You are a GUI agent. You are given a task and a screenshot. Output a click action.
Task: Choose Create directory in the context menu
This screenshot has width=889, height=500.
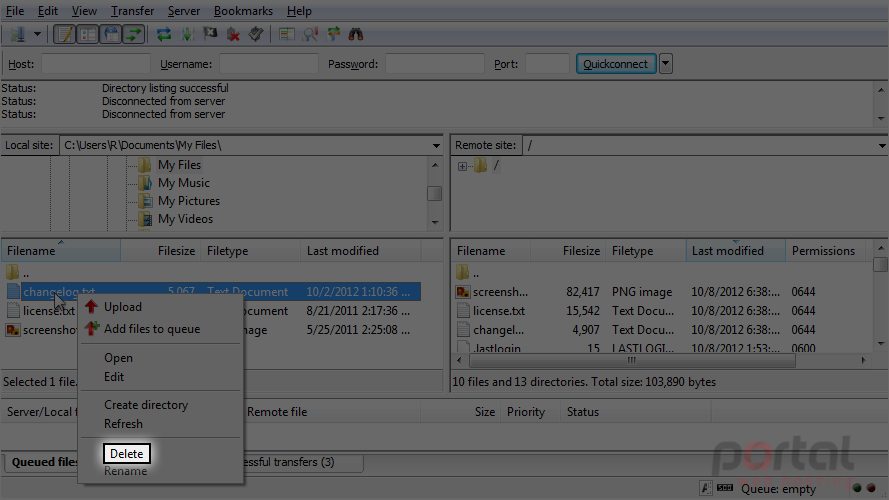coord(146,405)
